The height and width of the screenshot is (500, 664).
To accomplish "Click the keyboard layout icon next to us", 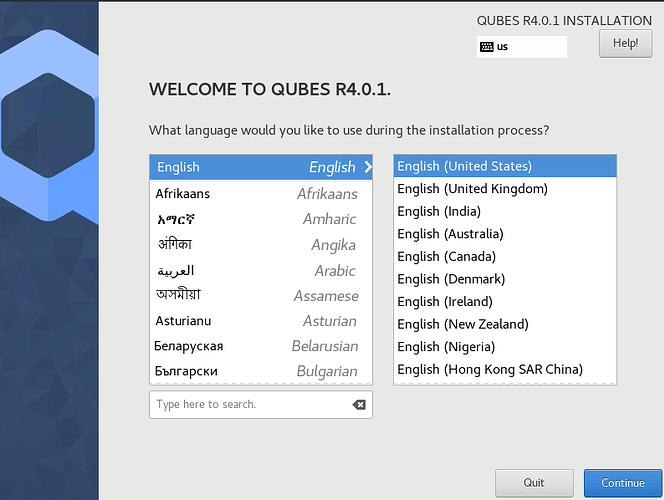I will pyautogui.click(x=487, y=47).
